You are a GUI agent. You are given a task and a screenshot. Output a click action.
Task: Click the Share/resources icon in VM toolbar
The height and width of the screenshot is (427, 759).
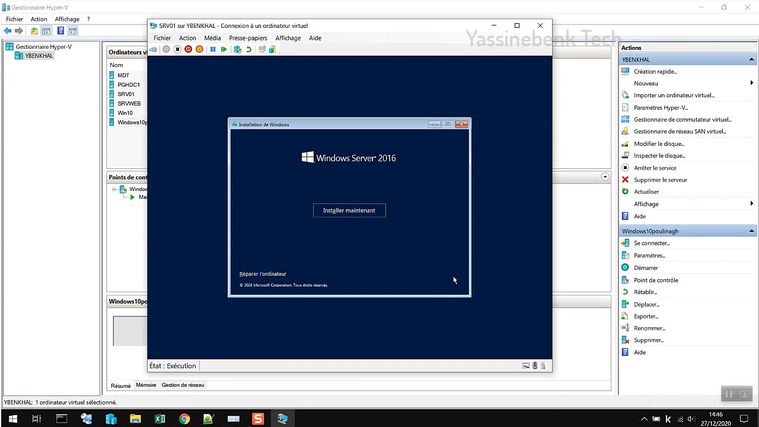click(273, 49)
